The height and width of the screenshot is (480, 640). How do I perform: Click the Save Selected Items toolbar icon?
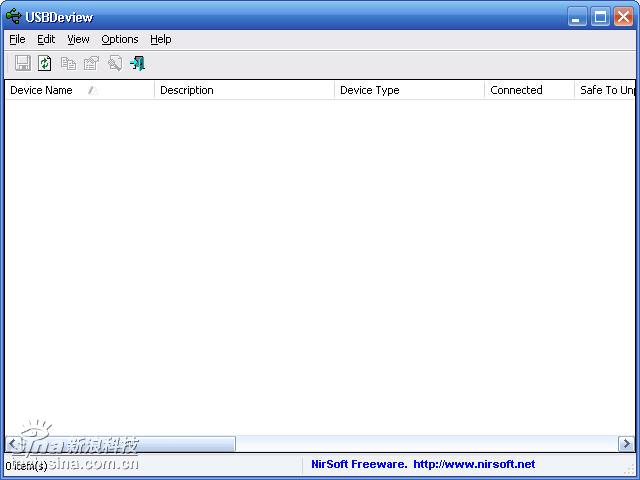[x=22, y=63]
